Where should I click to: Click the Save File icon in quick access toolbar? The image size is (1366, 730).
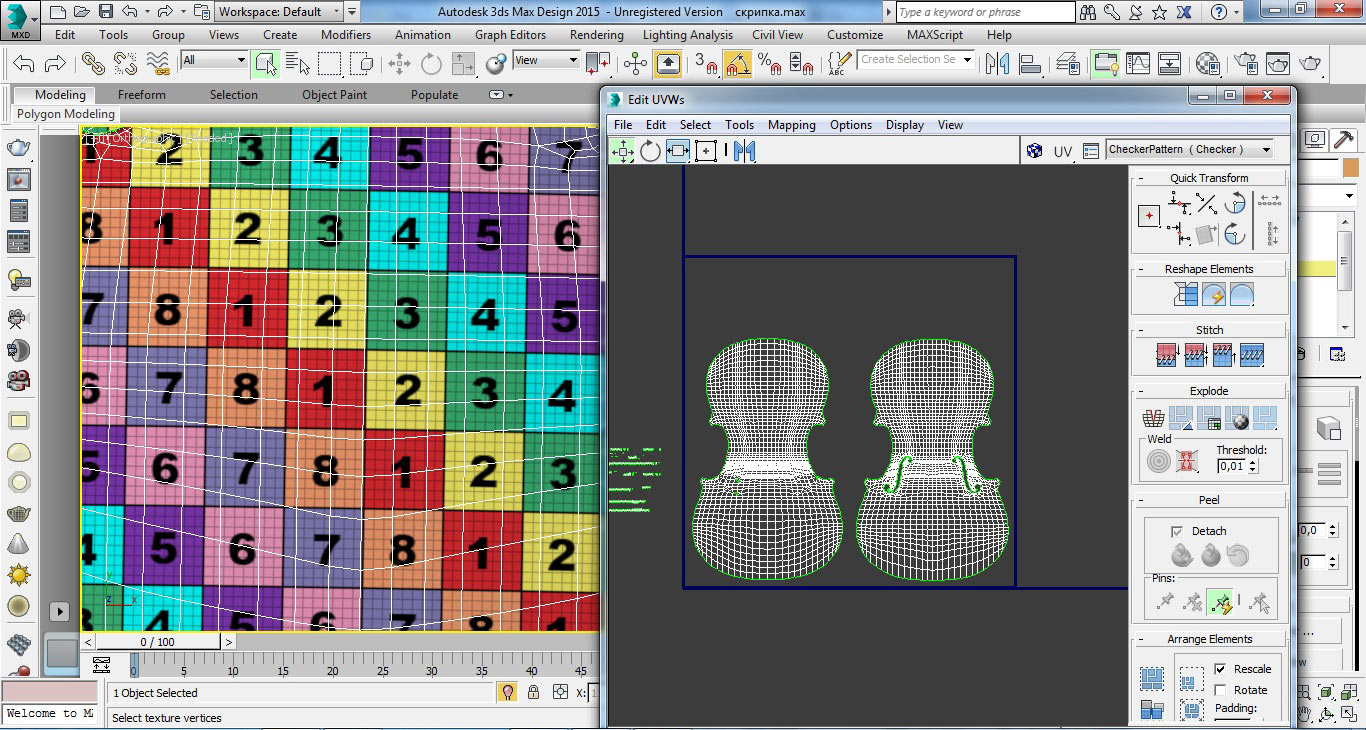pos(106,12)
